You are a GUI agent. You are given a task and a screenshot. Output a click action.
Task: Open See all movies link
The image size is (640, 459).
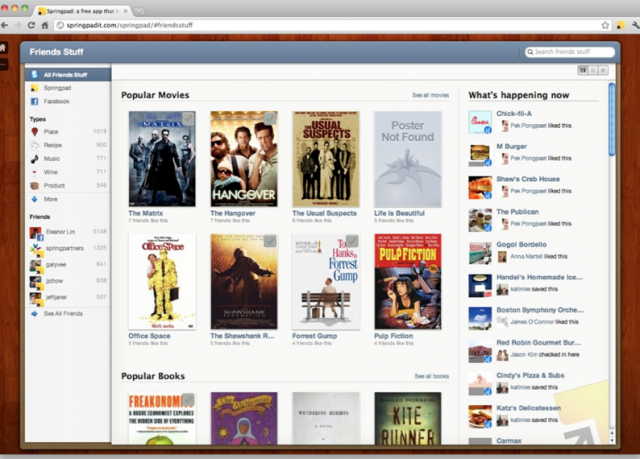tap(430, 95)
